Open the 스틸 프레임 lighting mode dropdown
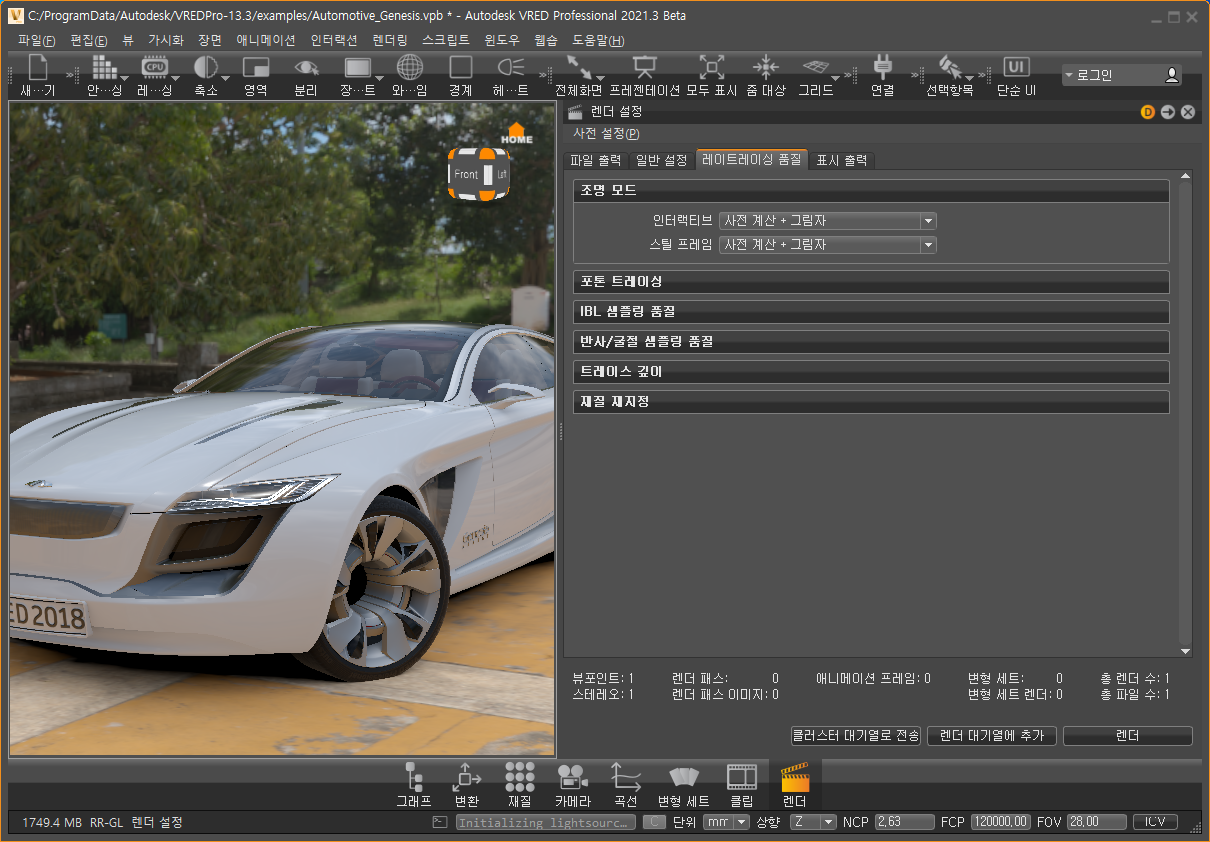 click(x=828, y=245)
